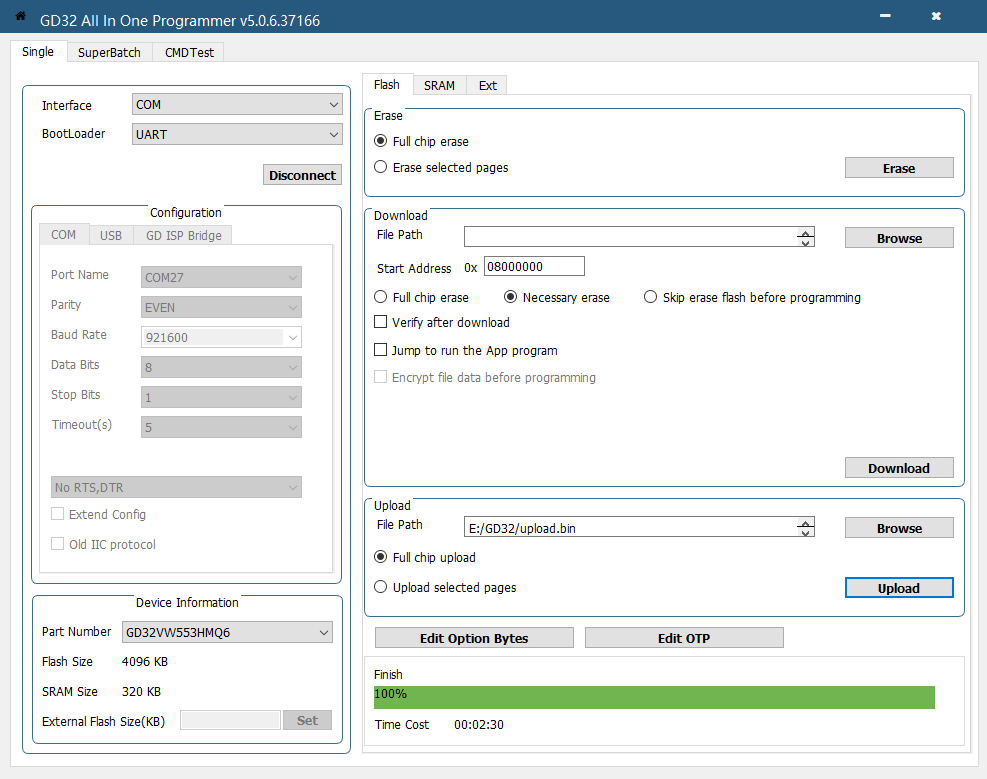987x779 pixels.
Task: Check Jump to run the App program
Action: 380,349
